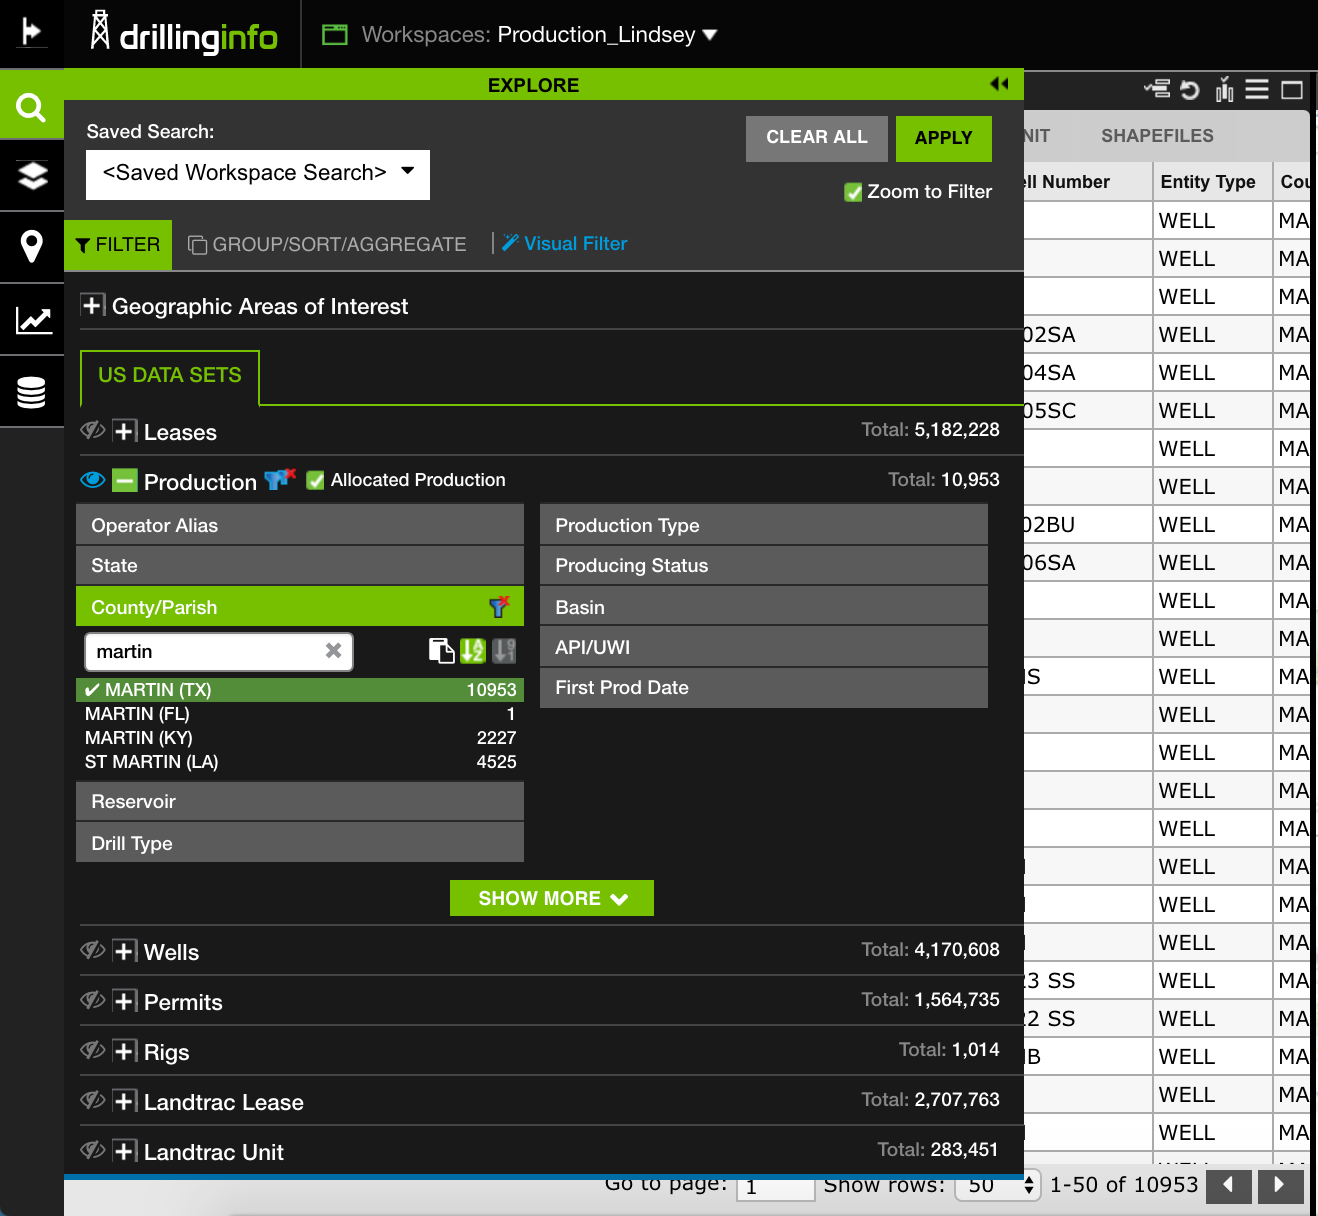Image resolution: width=1318 pixels, height=1216 pixels.
Task: Expand the Wells data set
Action: 125,951
